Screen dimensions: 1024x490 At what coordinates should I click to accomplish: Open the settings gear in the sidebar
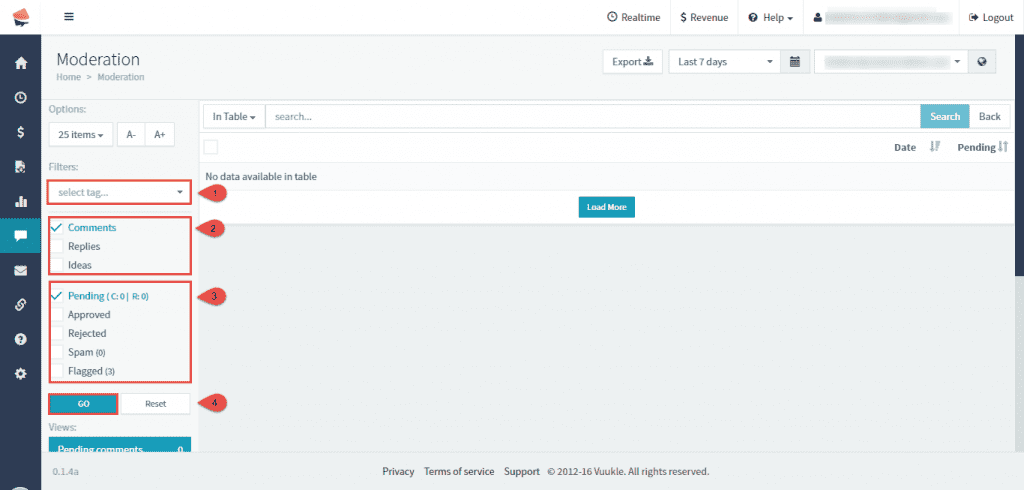20,373
